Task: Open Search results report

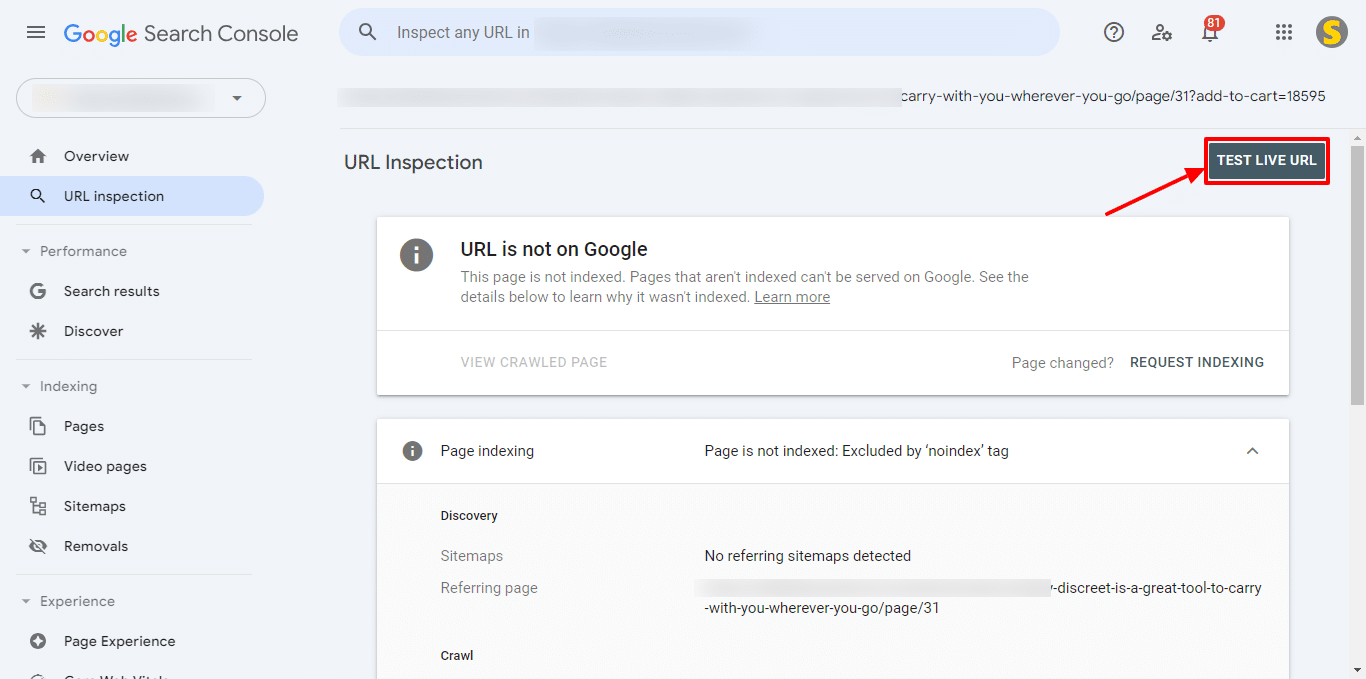Action: click(x=132, y=291)
